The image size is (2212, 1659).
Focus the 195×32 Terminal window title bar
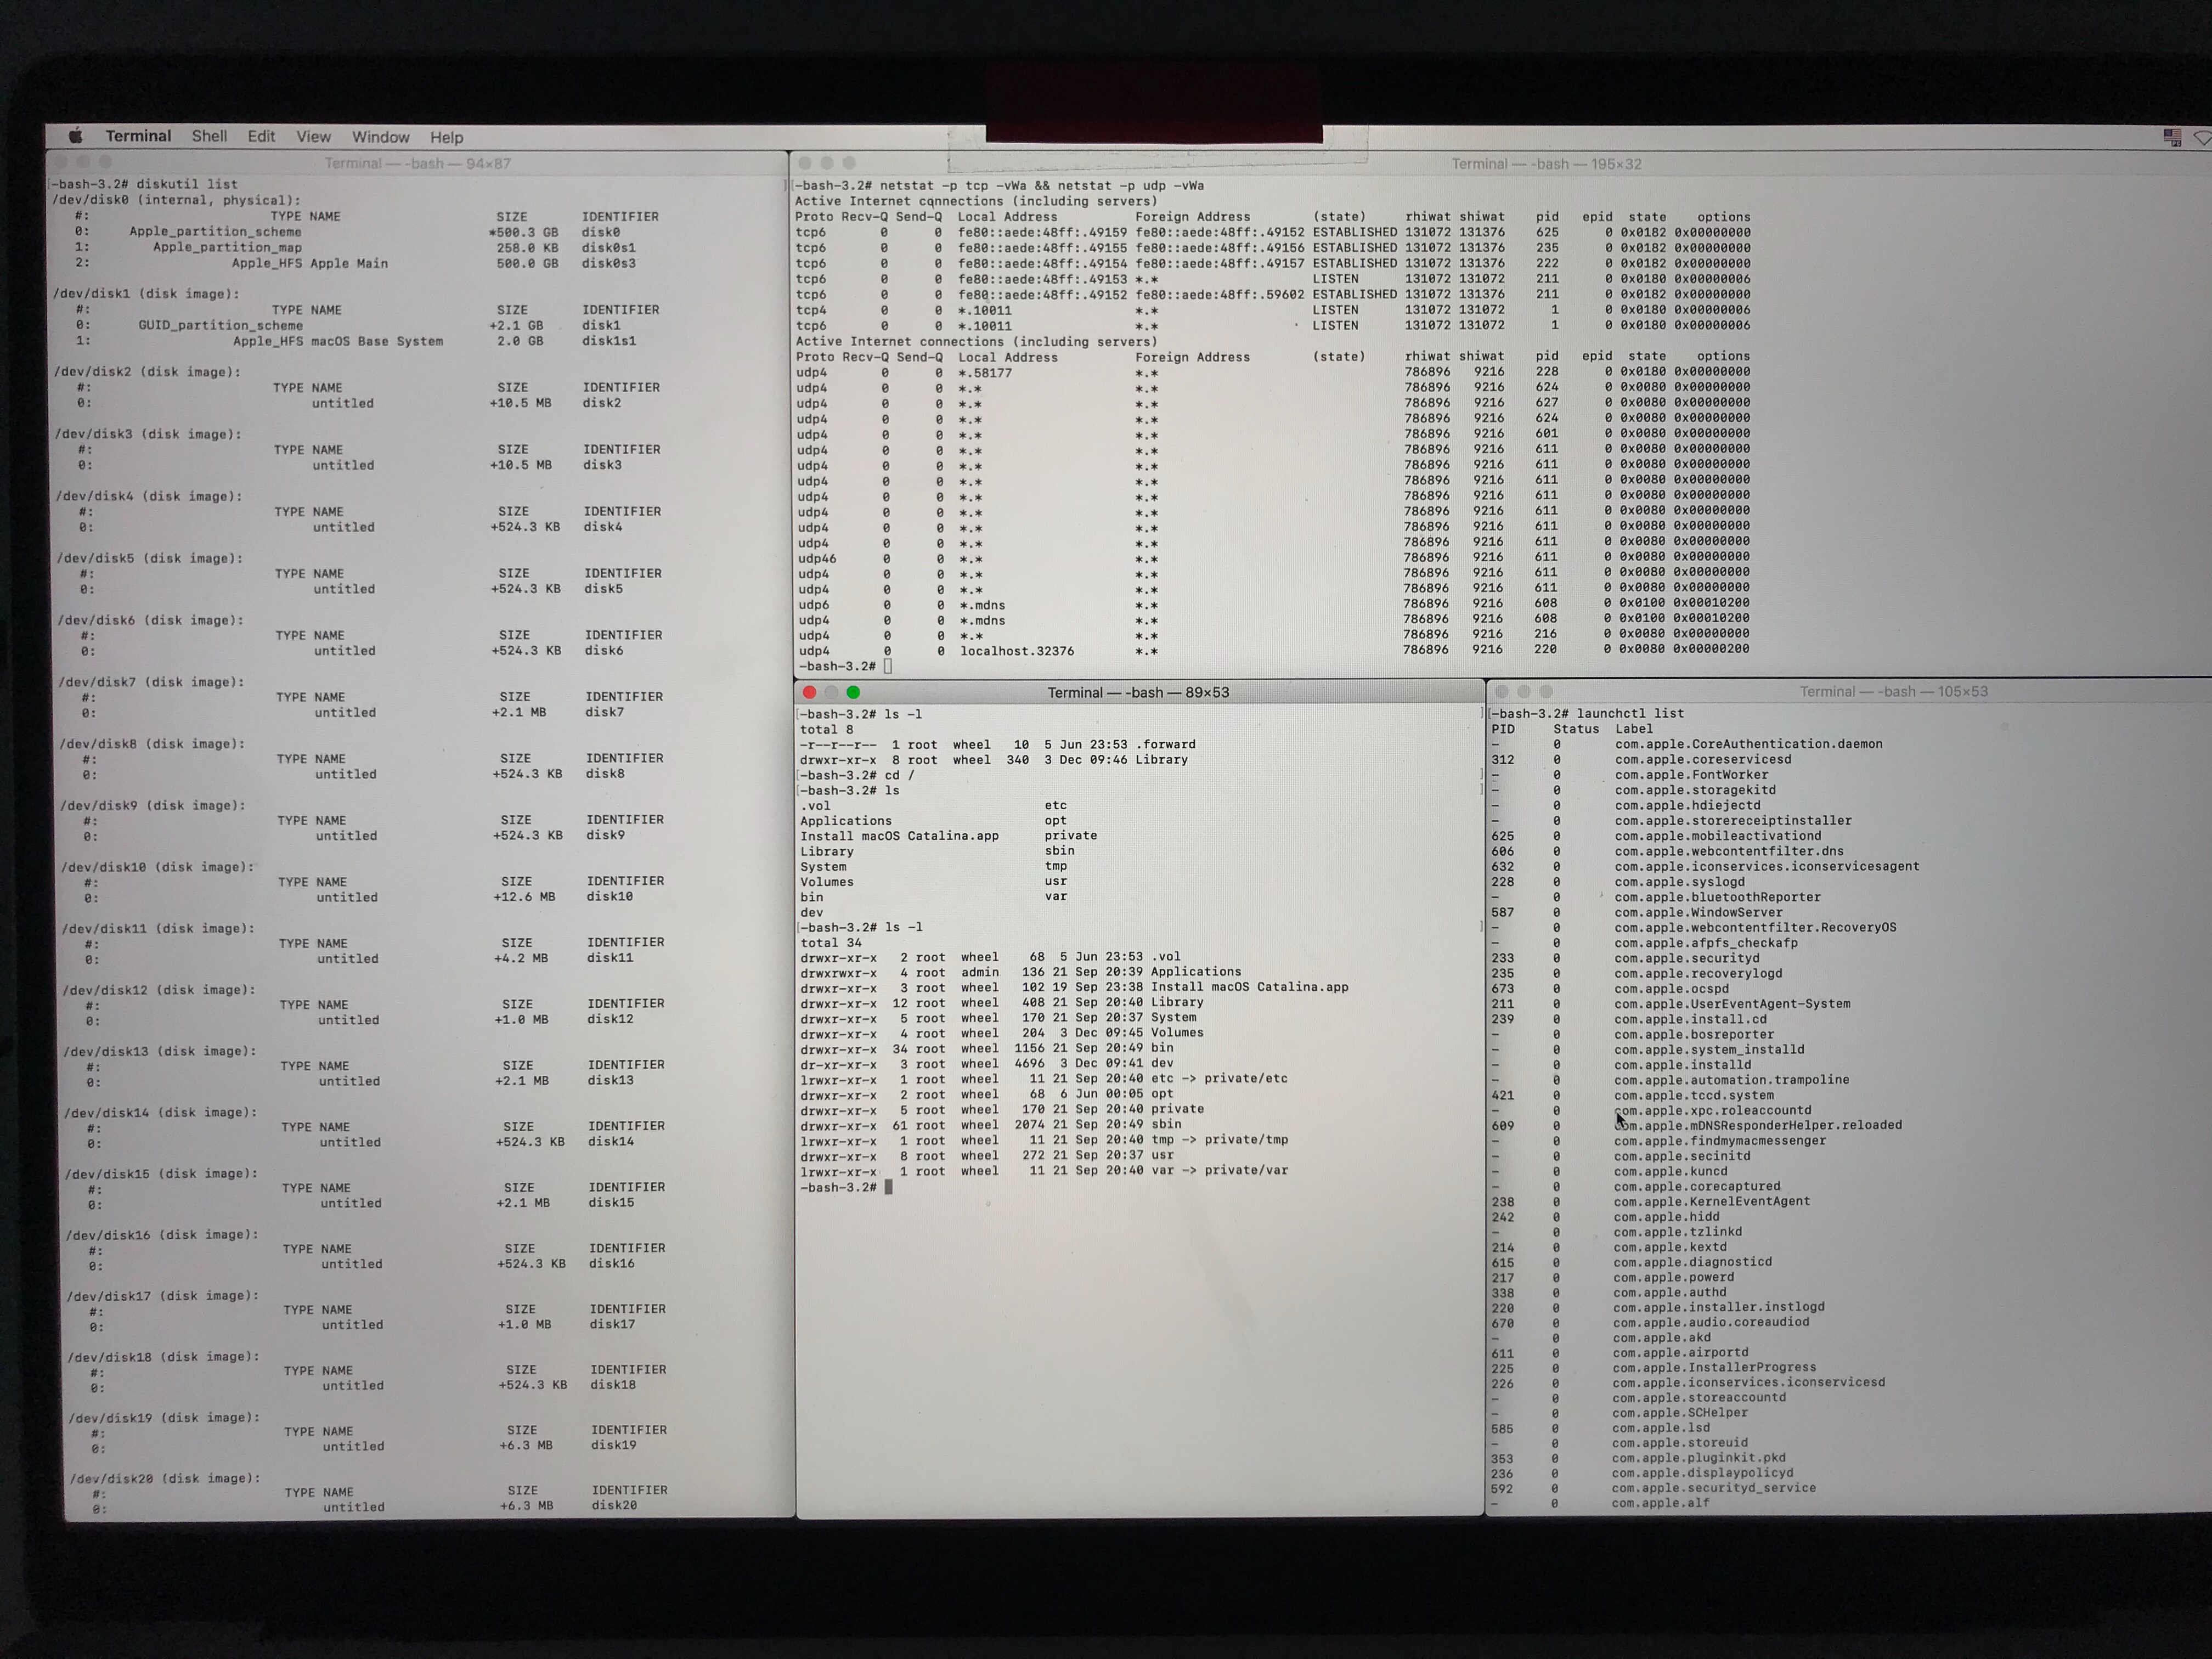pos(1546,164)
